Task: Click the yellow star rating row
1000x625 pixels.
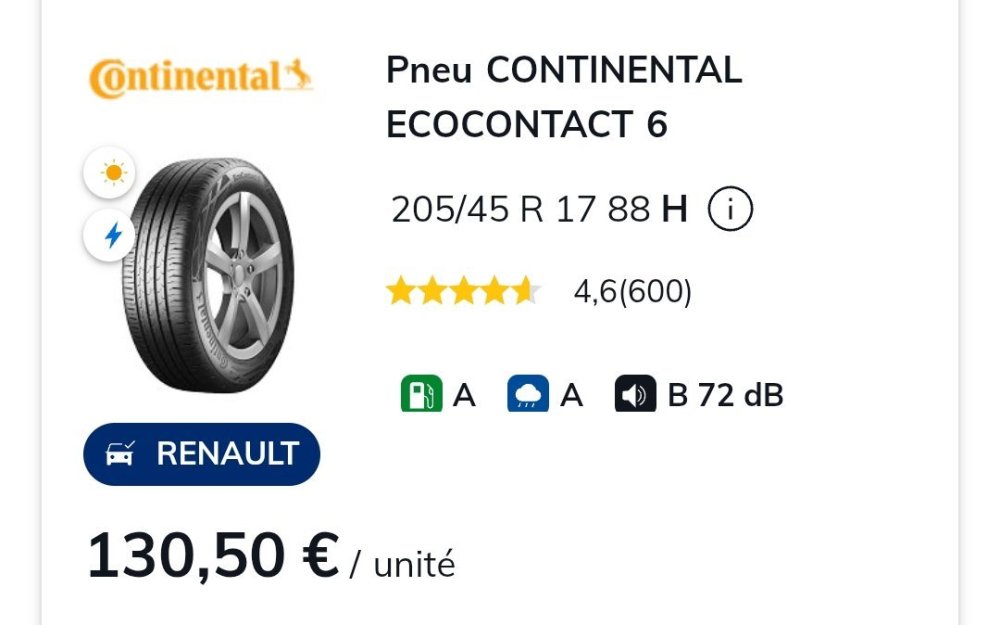Action: coord(463,292)
